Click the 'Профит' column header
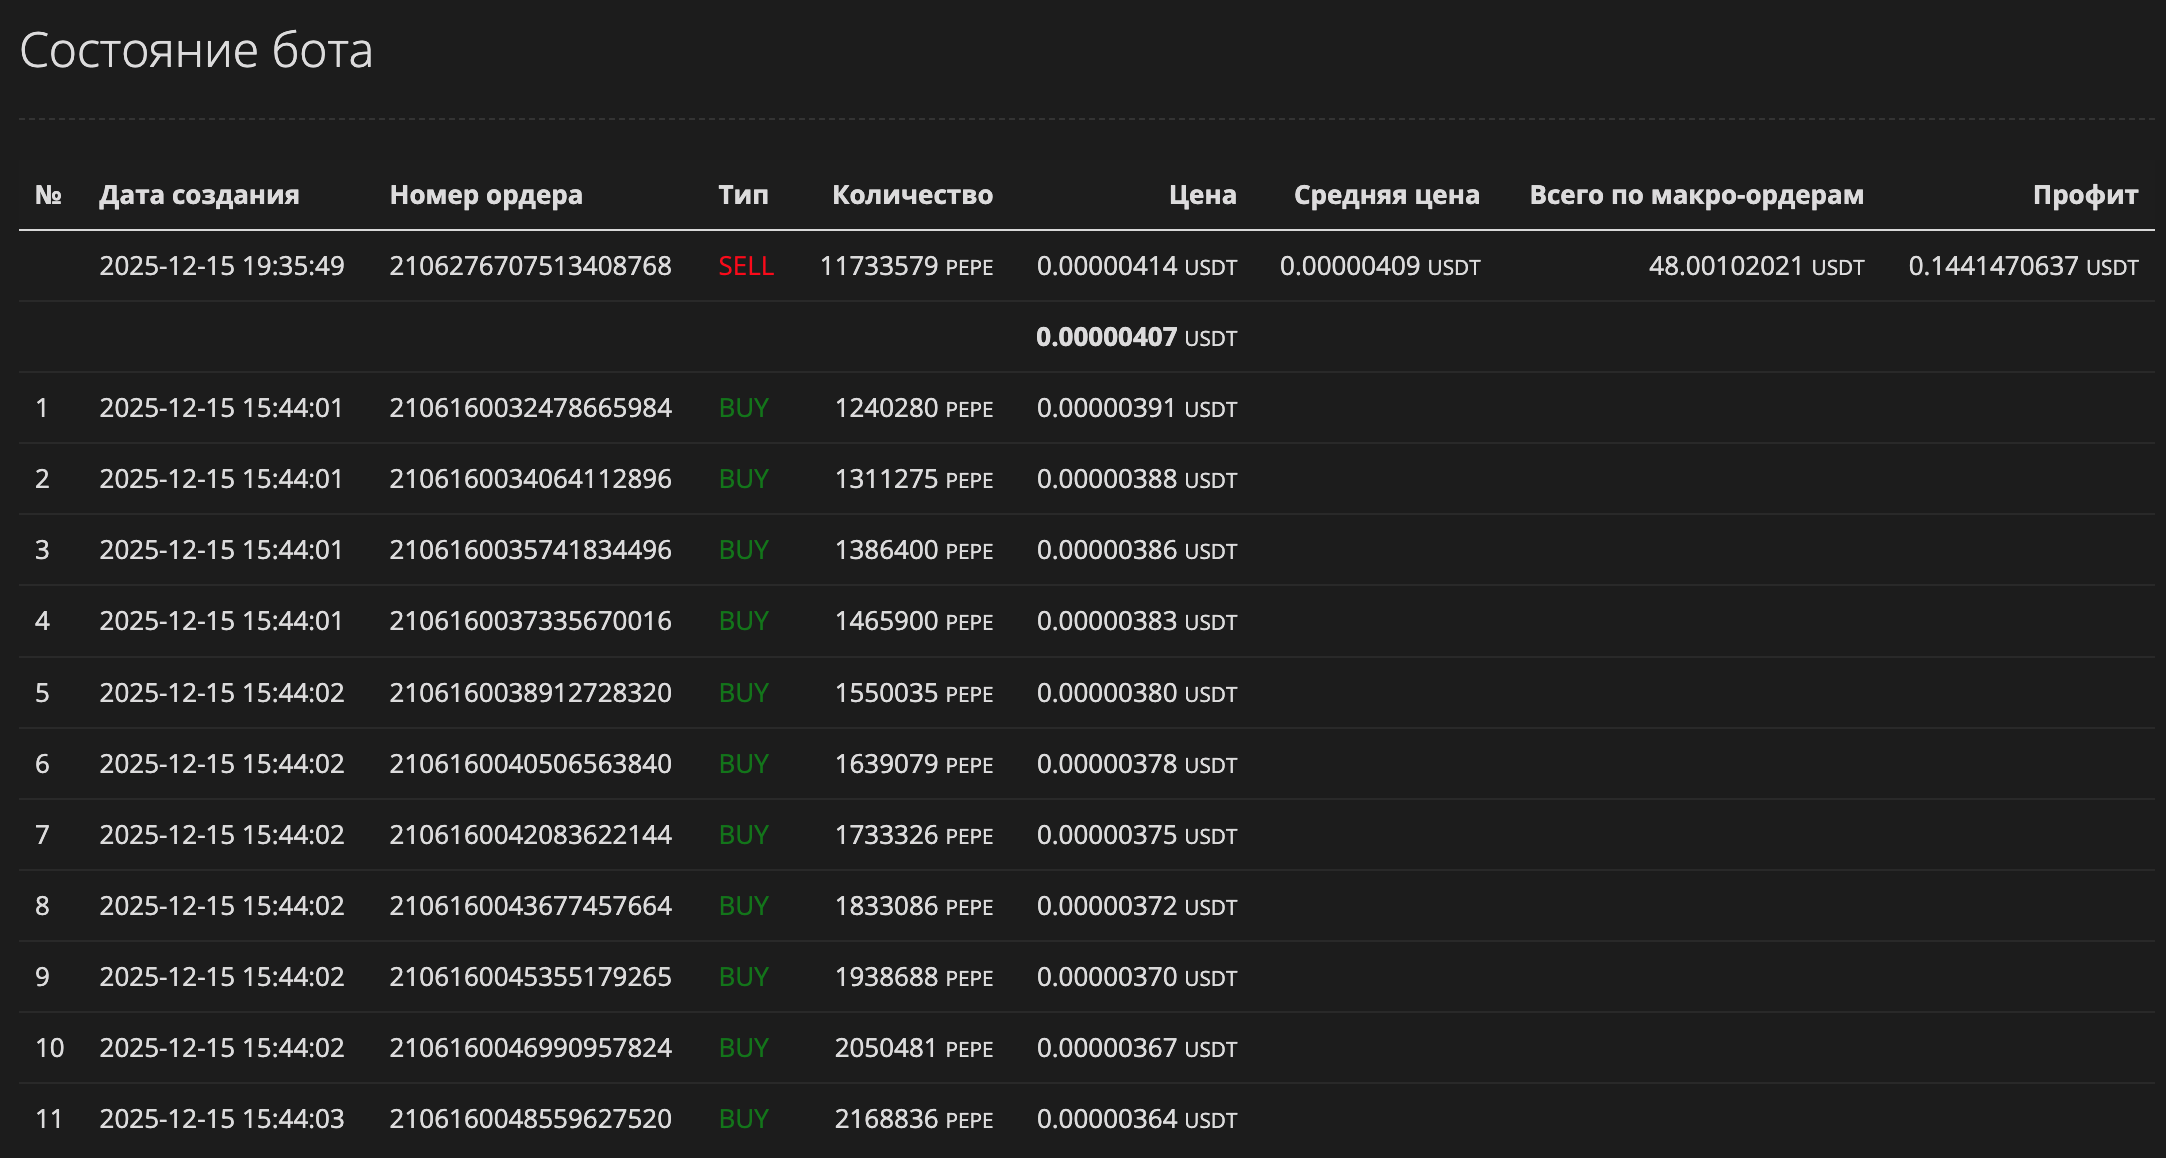The width and height of the screenshot is (2166, 1158). coord(2084,195)
